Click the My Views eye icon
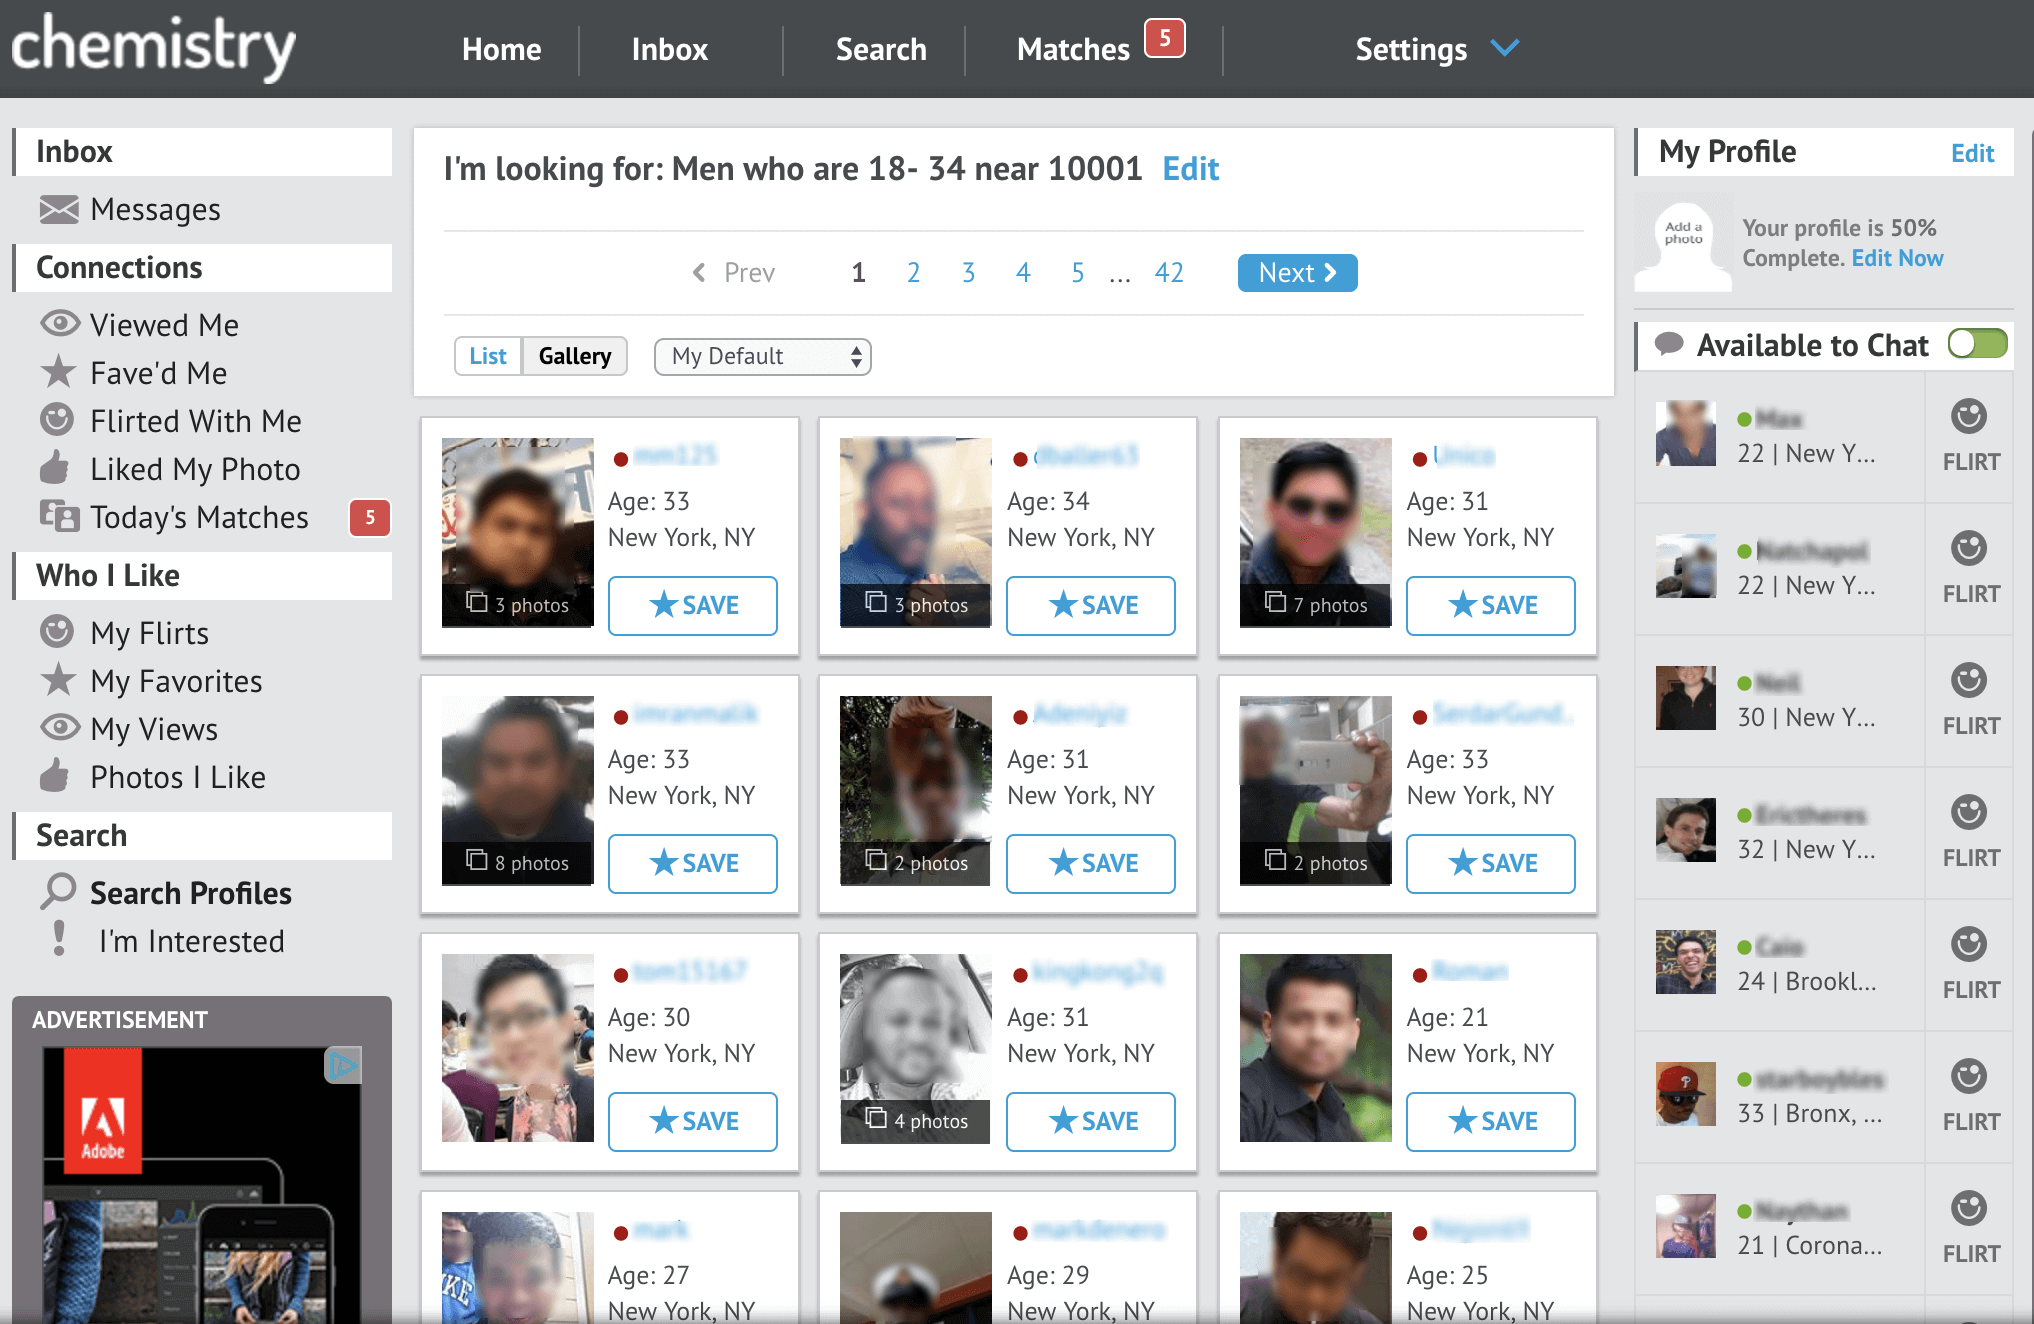2034x1324 pixels. click(60, 727)
